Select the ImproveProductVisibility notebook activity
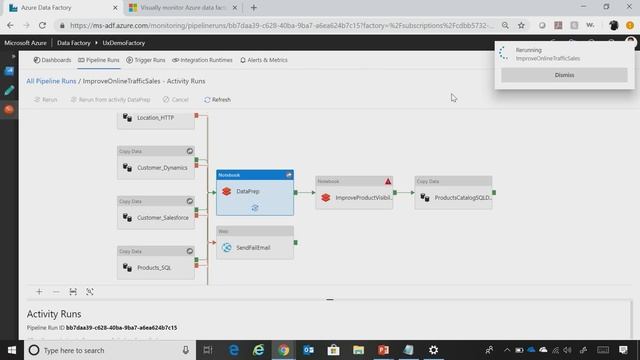Screen dimensions: 640x360 (x=354, y=193)
